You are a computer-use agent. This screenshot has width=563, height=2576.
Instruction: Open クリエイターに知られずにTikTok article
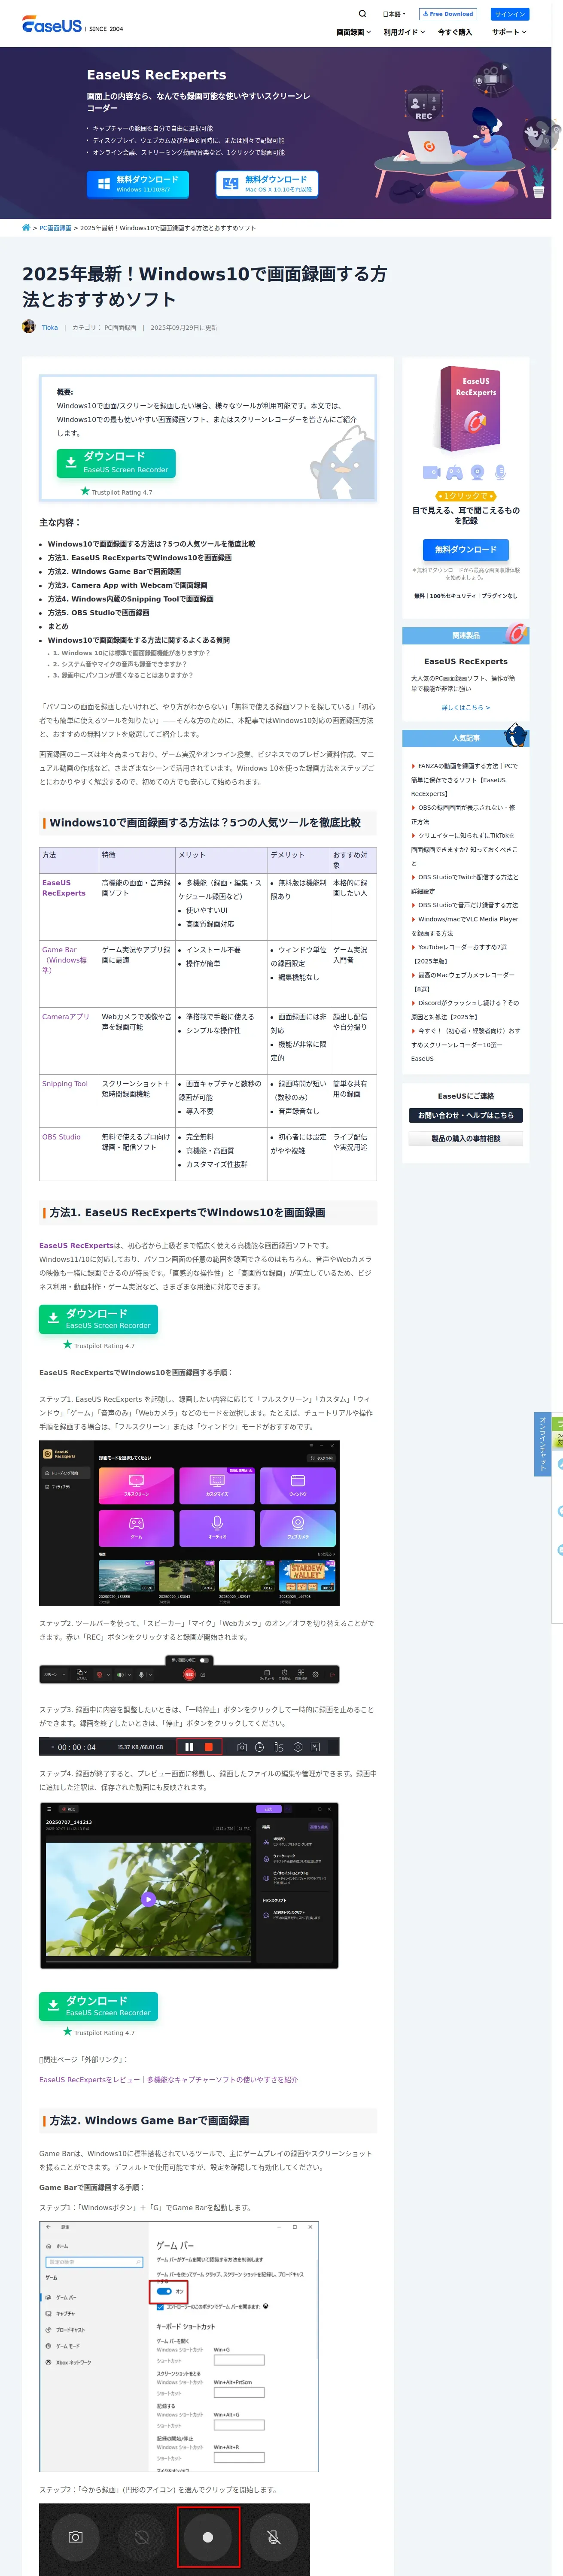pos(464,849)
